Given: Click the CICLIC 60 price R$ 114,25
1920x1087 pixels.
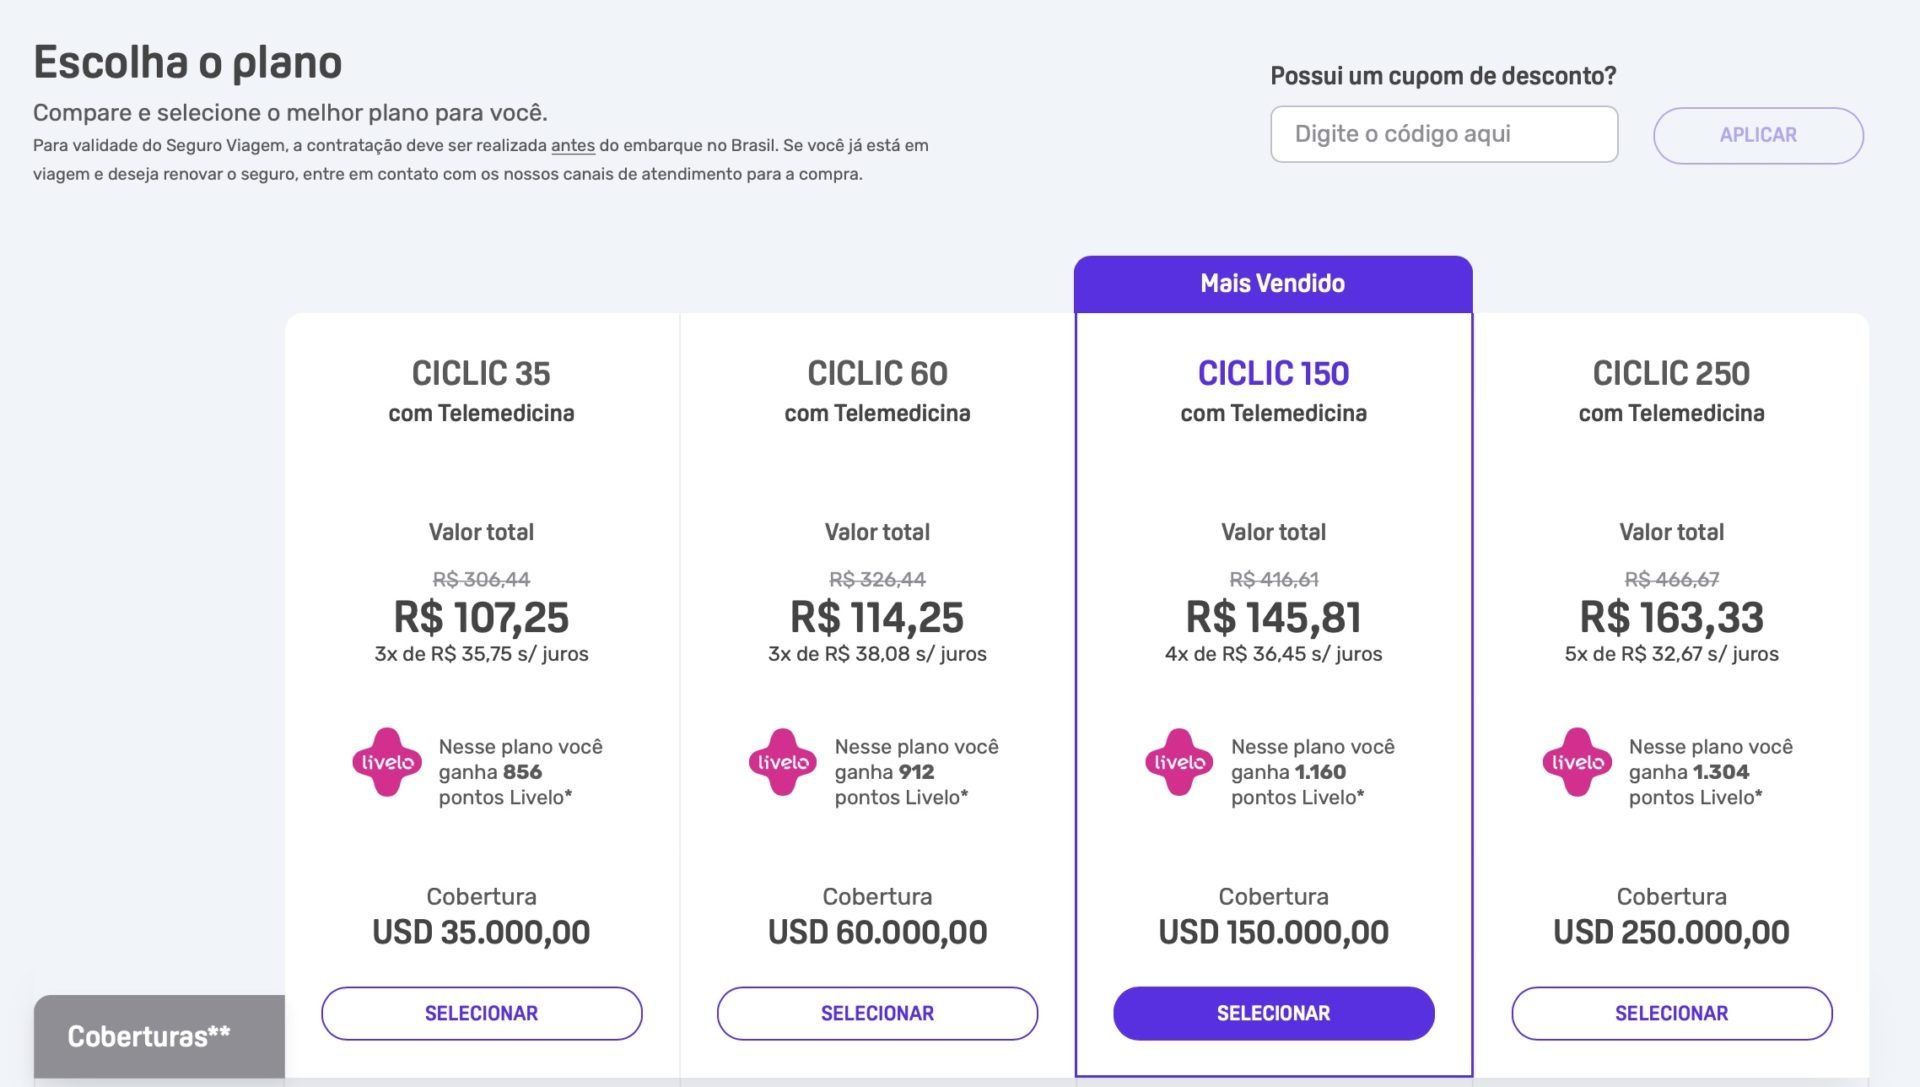Looking at the screenshot, I should click(877, 617).
